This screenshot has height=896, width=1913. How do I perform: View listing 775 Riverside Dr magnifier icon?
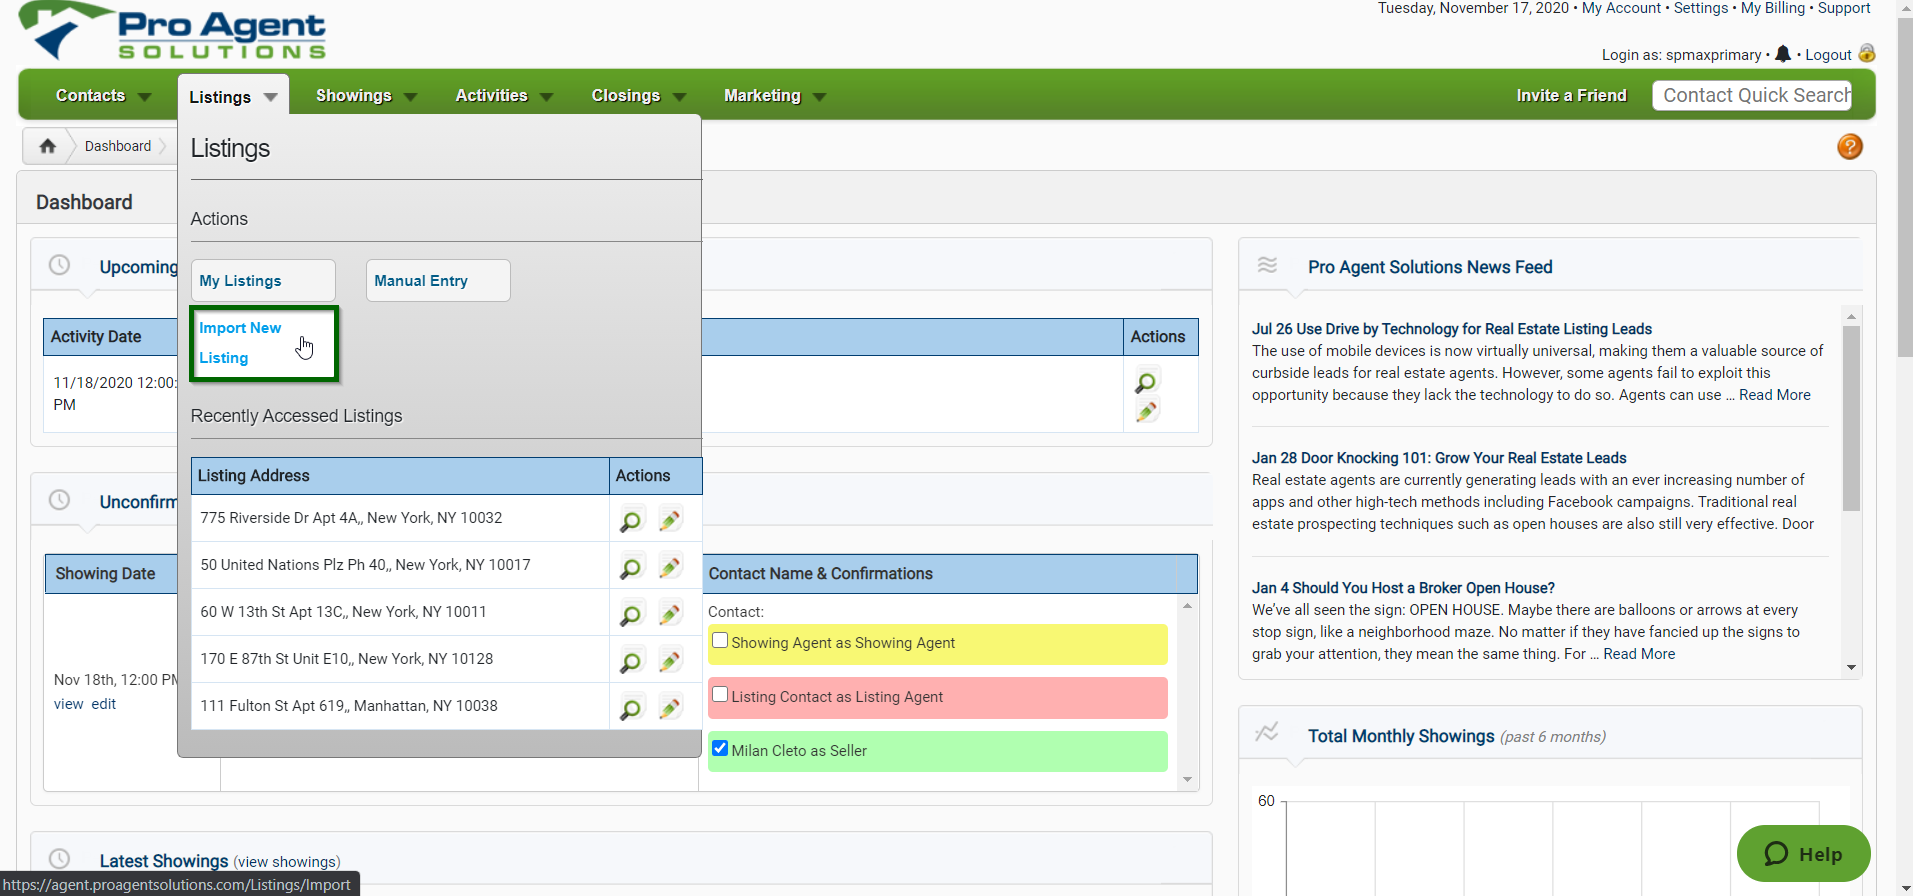click(631, 520)
